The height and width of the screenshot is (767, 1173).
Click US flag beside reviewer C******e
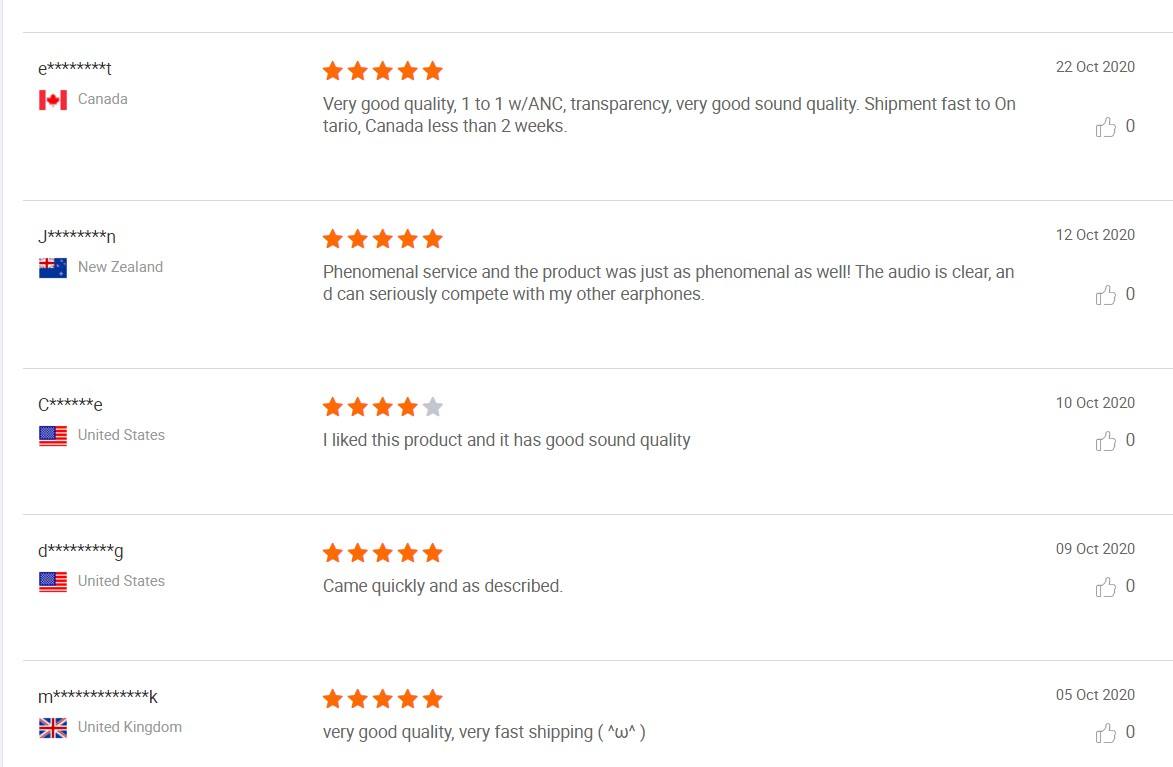coord(53,436)
